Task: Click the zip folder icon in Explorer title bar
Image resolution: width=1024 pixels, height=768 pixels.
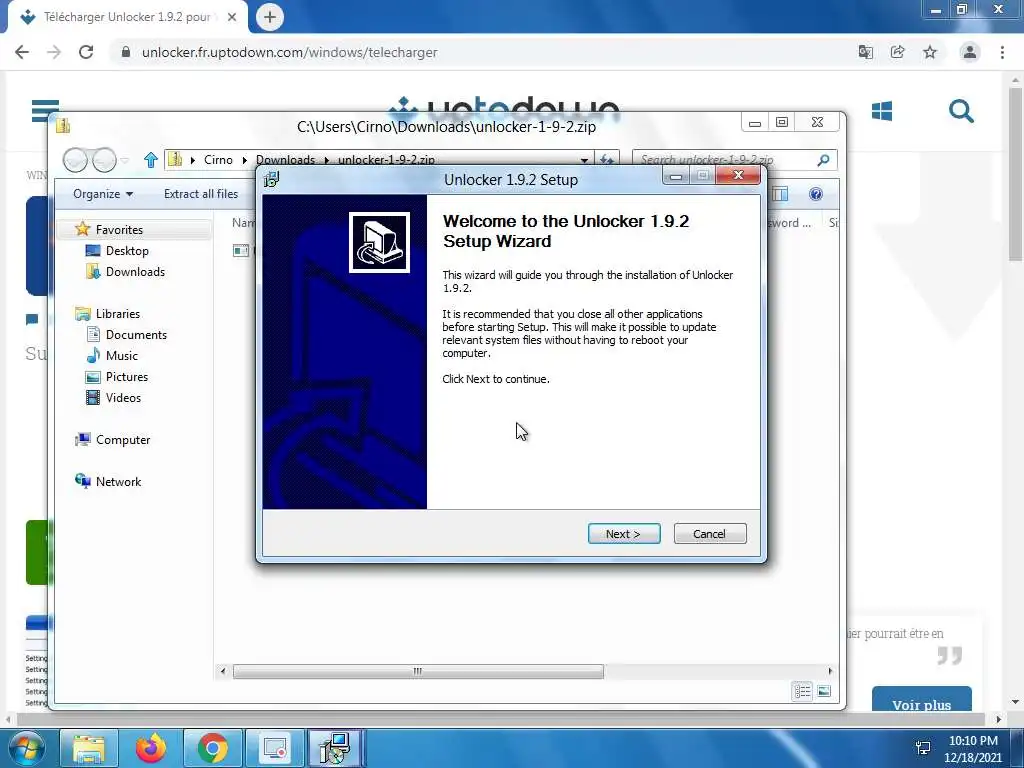Action: pos(63,125)
